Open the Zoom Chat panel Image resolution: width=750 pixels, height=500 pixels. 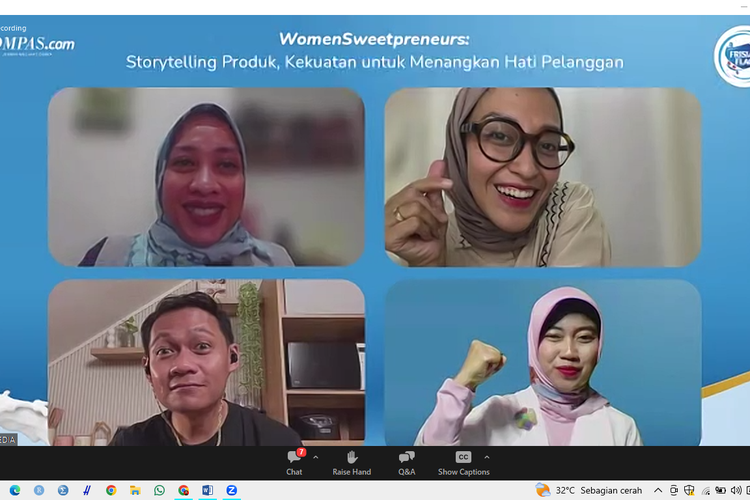point(294,460)
